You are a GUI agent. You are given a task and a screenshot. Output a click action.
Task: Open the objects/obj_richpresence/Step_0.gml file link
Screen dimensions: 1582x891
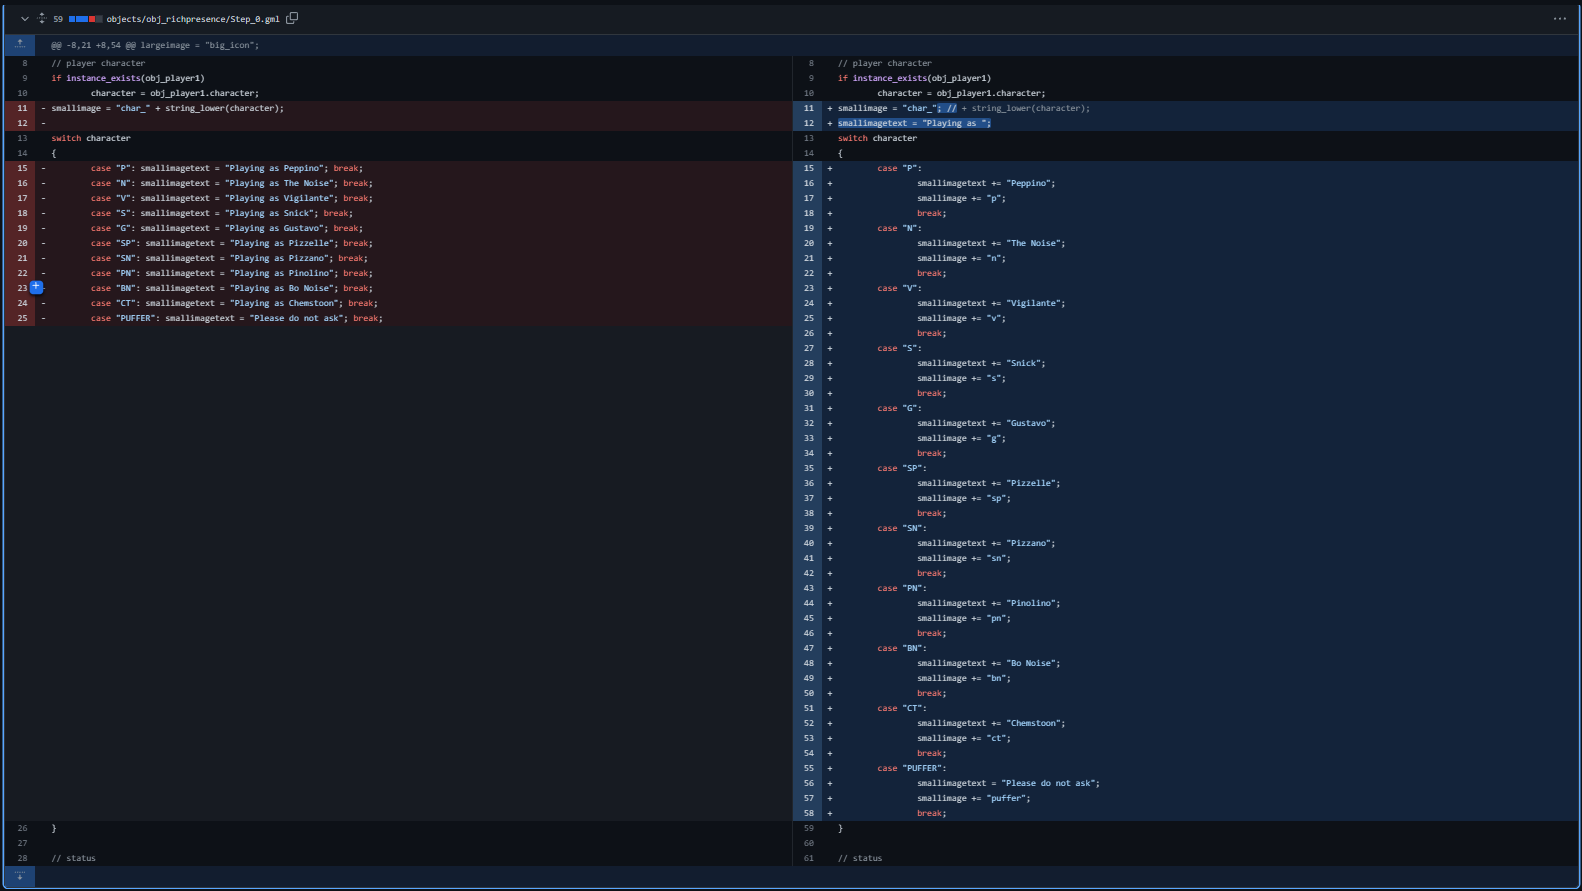pos(193,19)
